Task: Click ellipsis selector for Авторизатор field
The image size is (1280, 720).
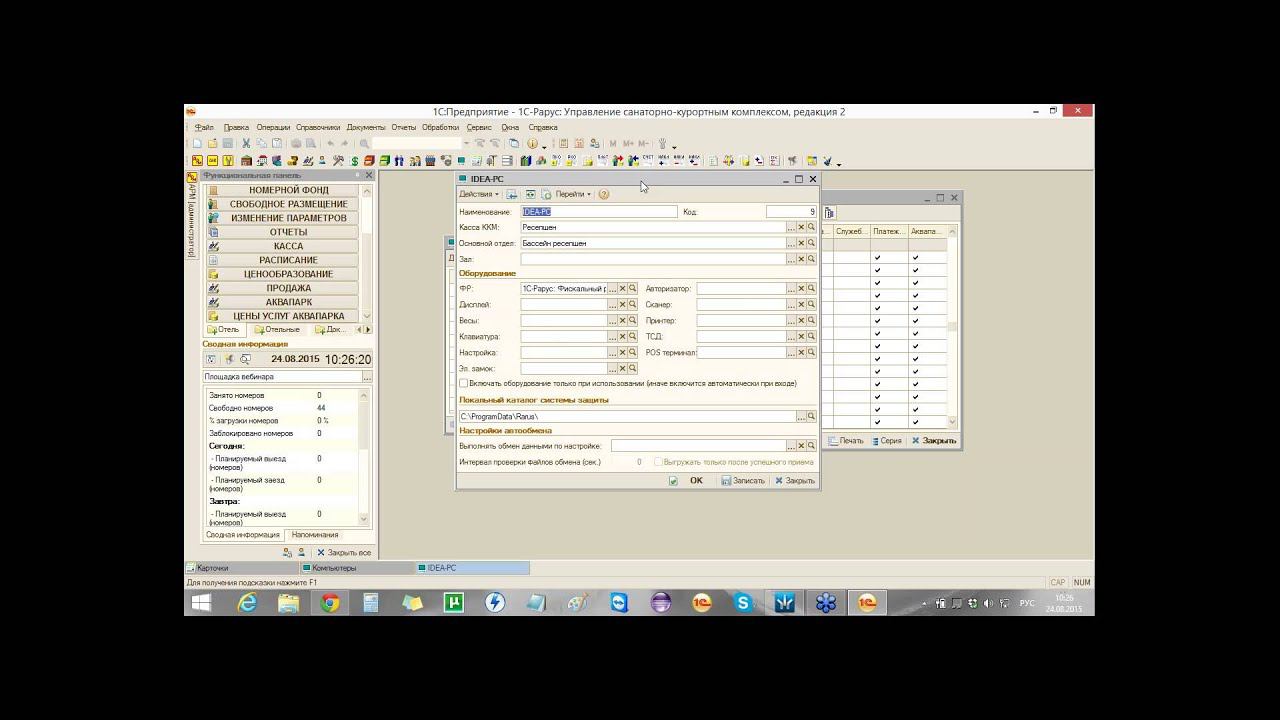Action: coord(791,288)
